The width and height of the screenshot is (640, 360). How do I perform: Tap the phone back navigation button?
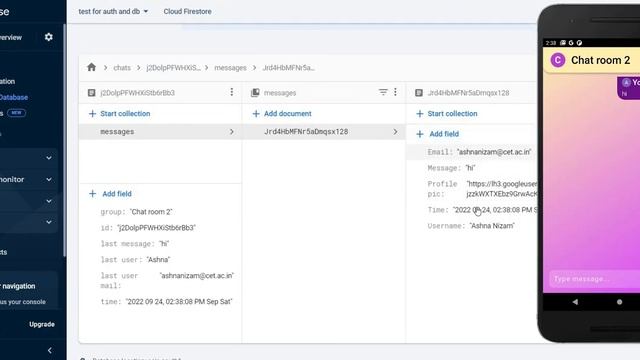[x=575, y=302]
